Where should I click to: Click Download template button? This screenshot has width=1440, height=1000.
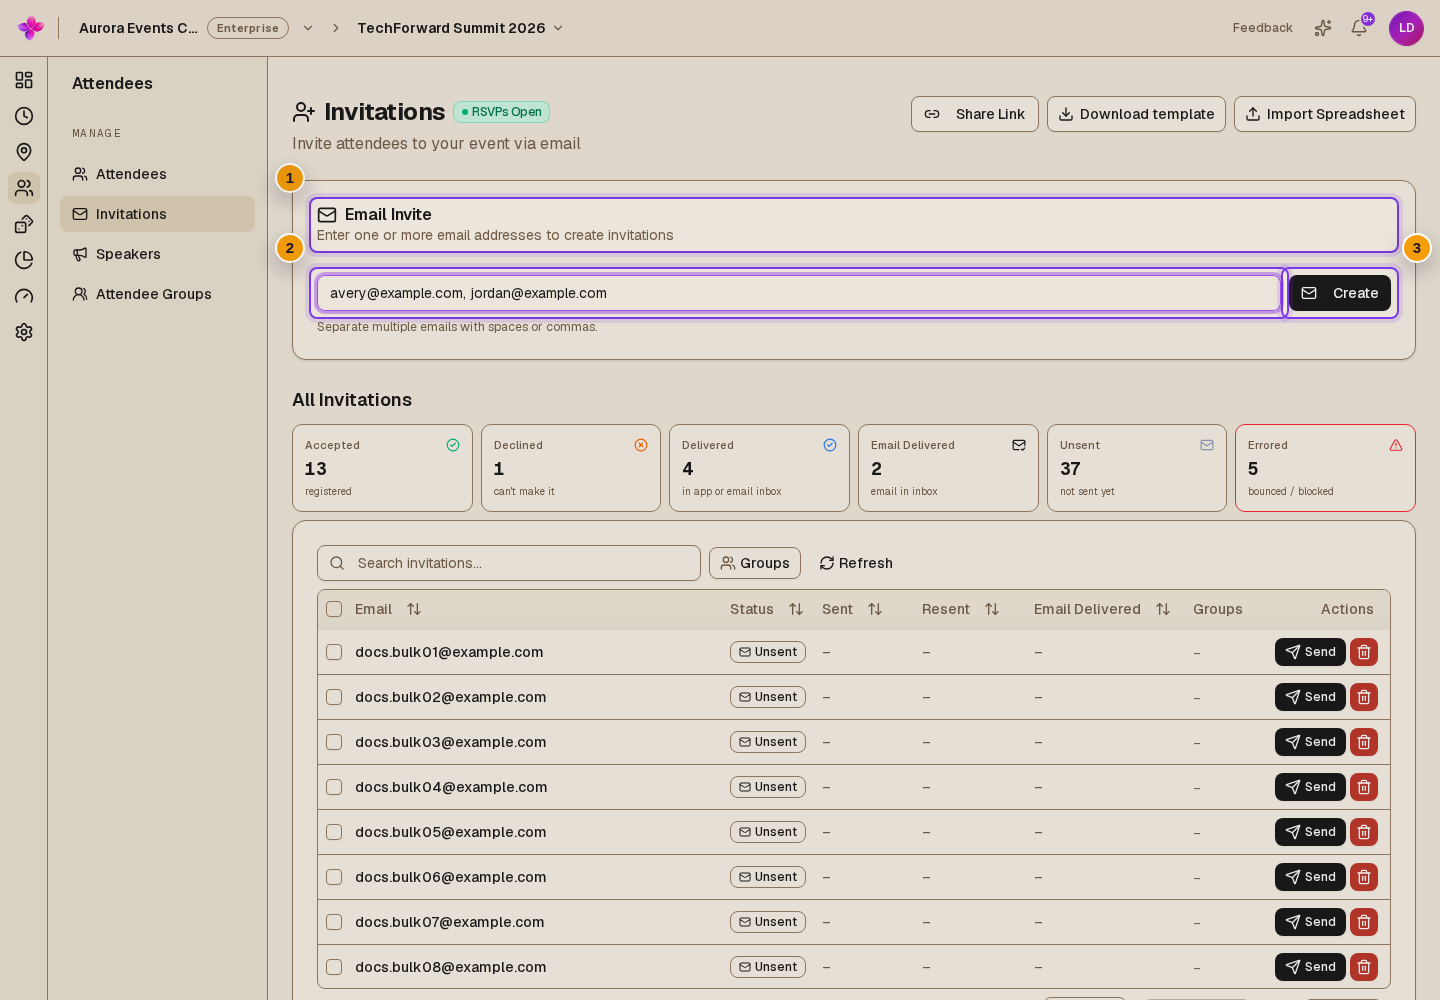1136,114
